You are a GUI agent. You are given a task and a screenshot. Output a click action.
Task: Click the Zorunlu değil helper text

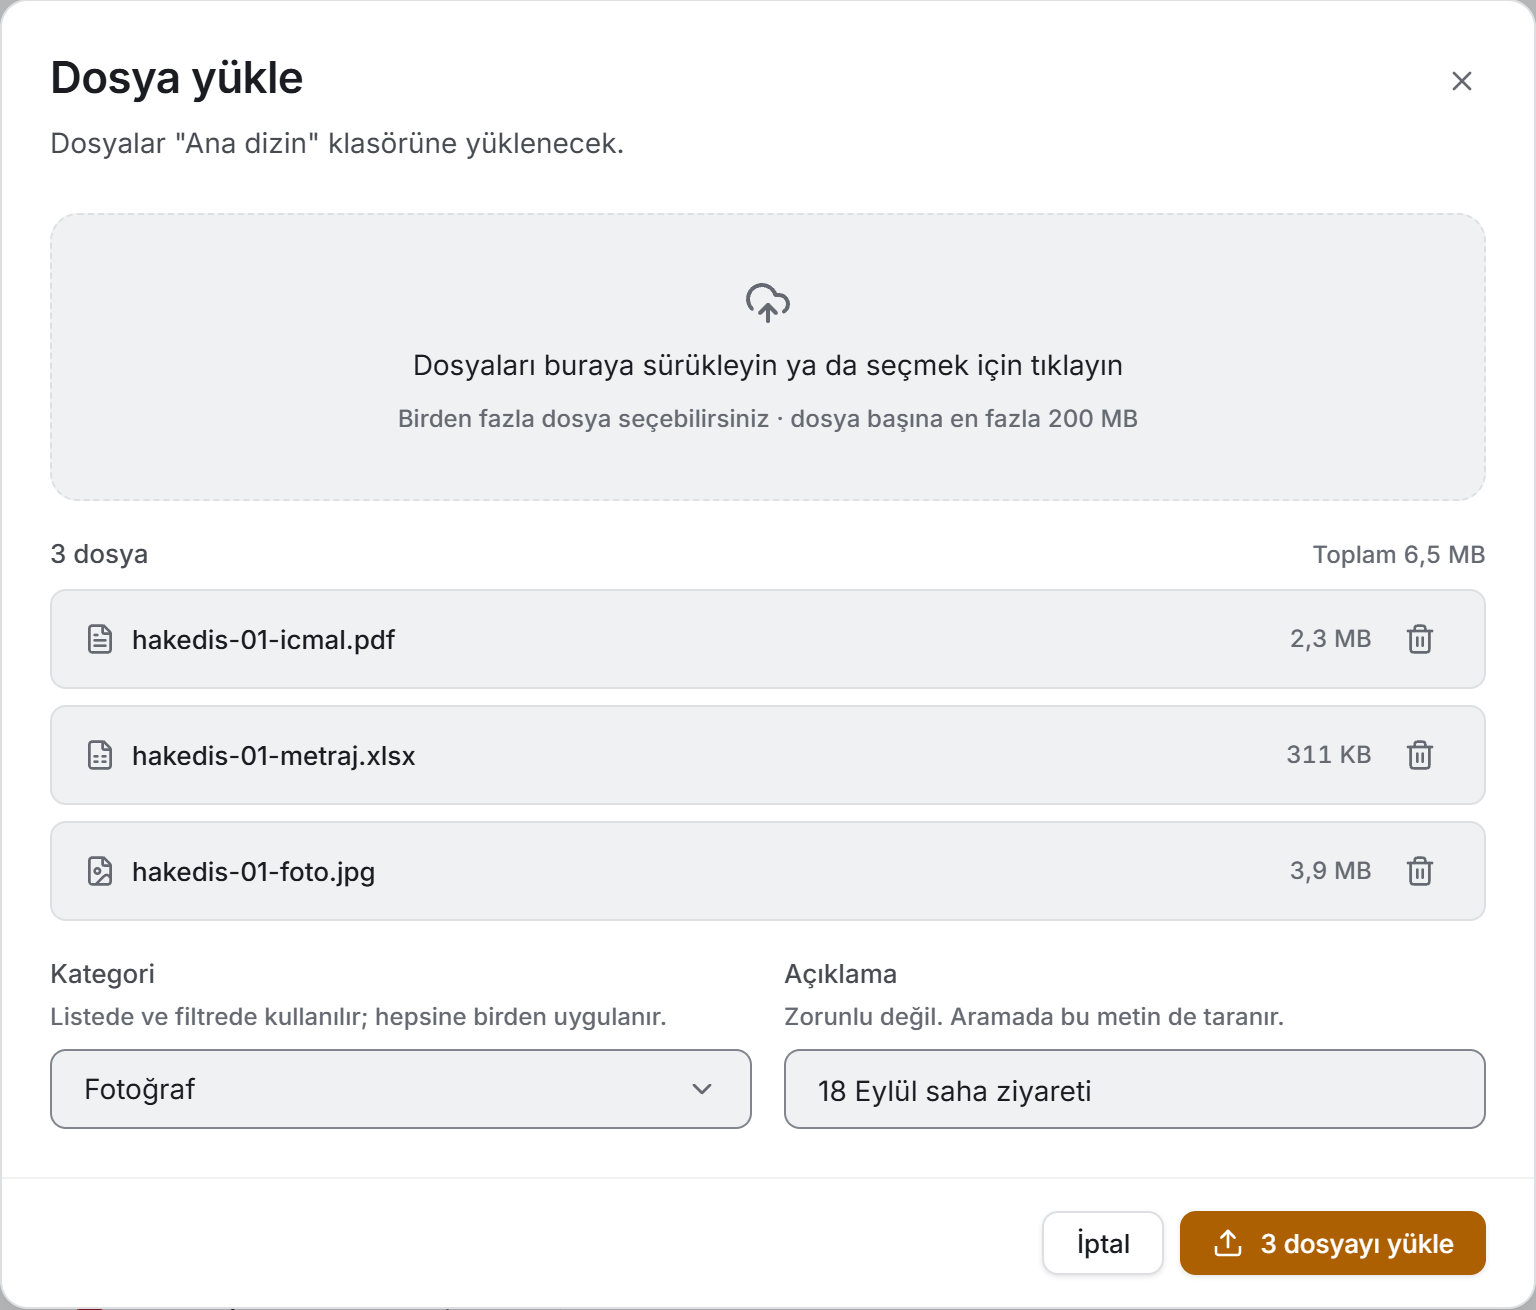[x=1034, y=1017]
